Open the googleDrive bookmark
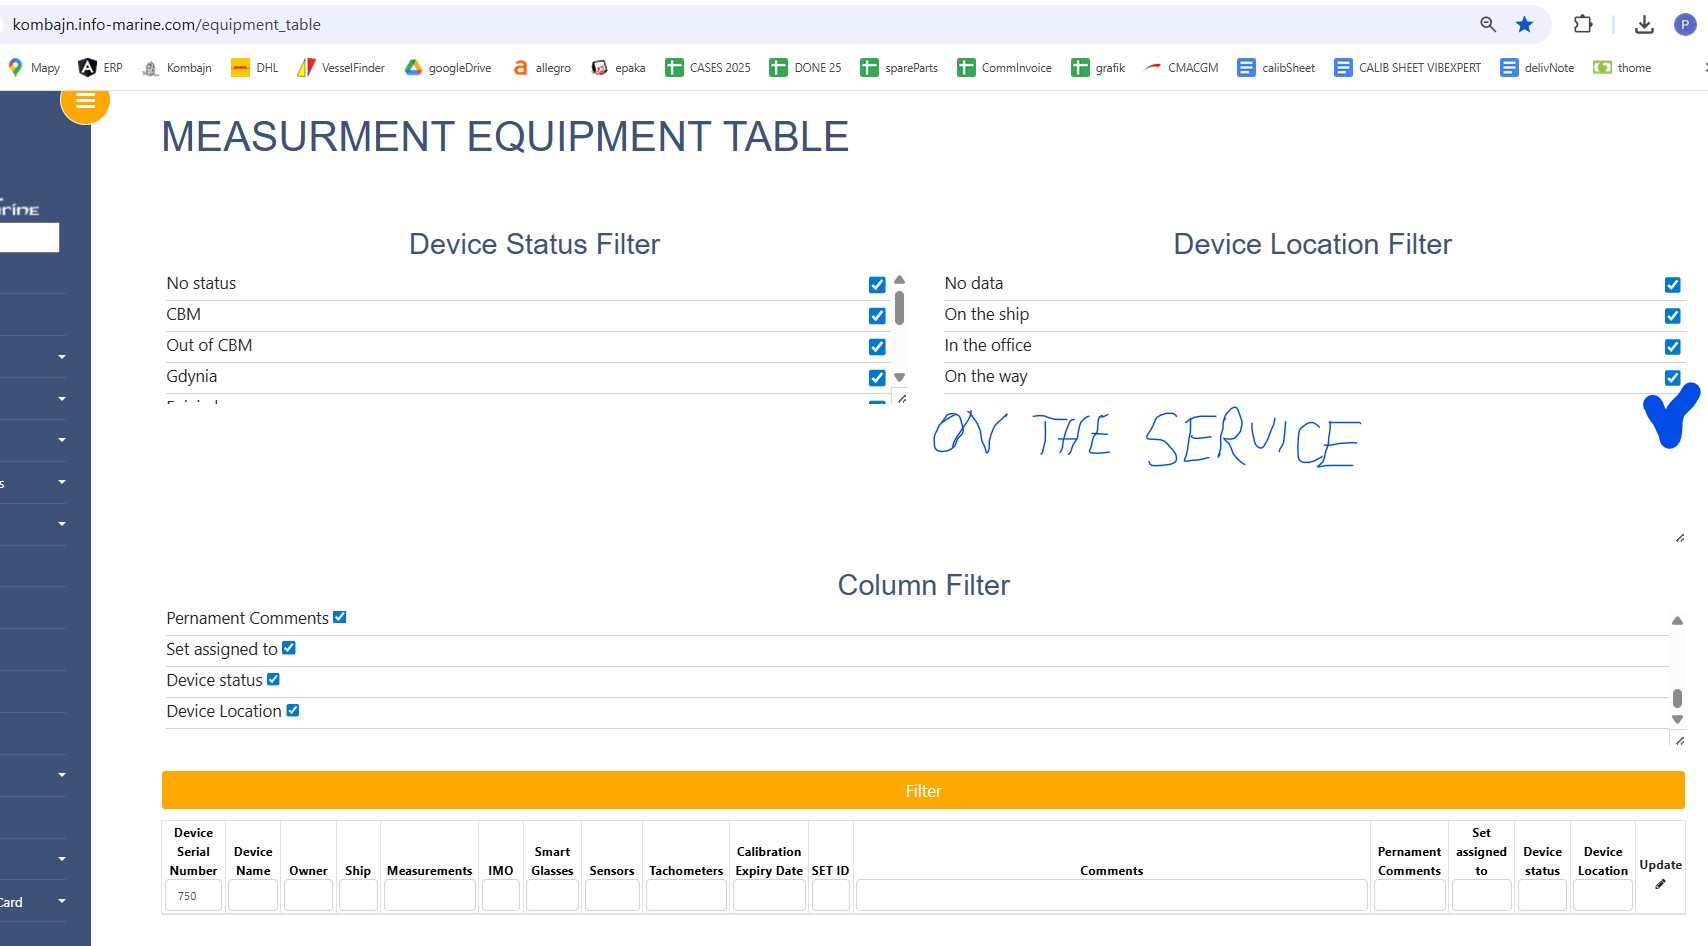The width and height of the screenshot is (1708, 946). (x=448, y=68)
